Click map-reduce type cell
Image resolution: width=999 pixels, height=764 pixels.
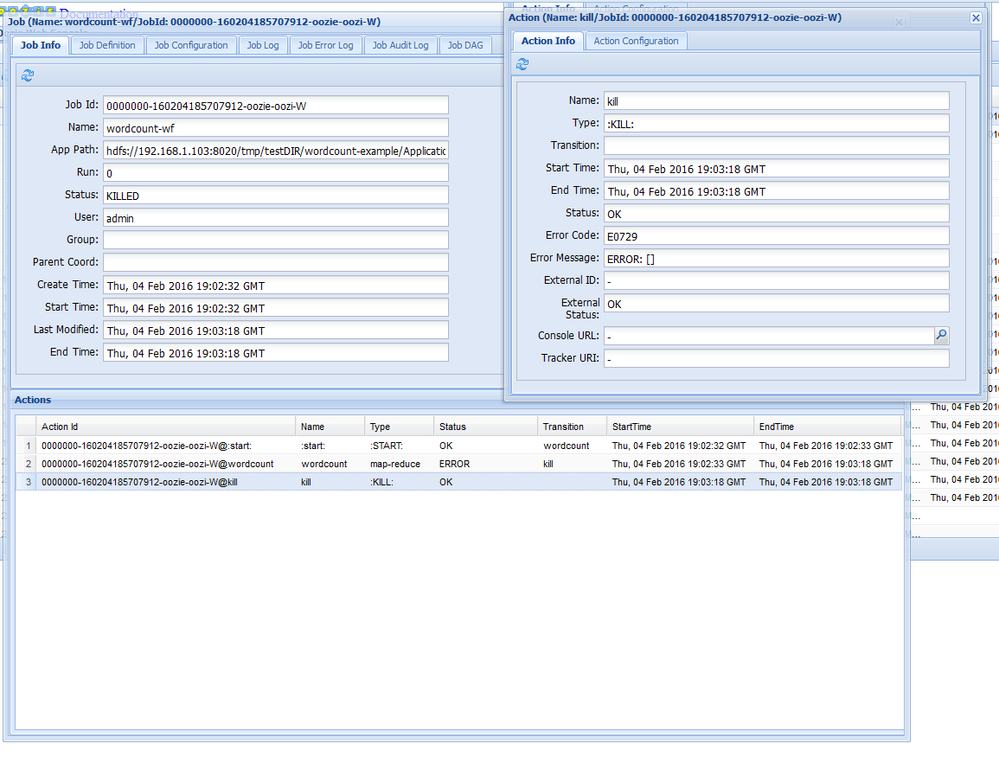[395, 464]
